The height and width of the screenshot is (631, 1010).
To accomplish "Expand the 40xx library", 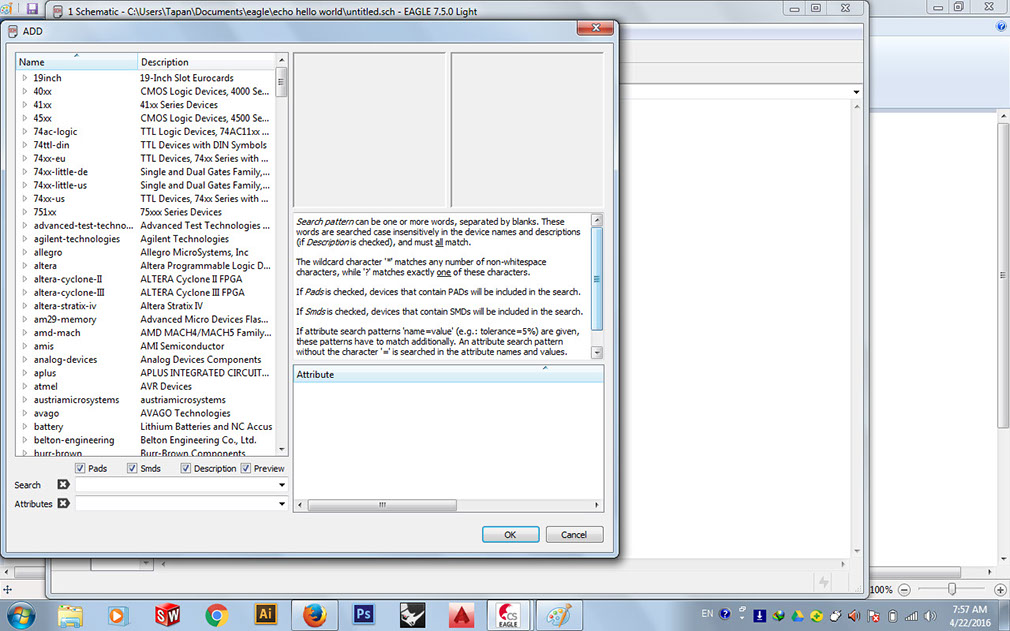I will click(24, 91).
